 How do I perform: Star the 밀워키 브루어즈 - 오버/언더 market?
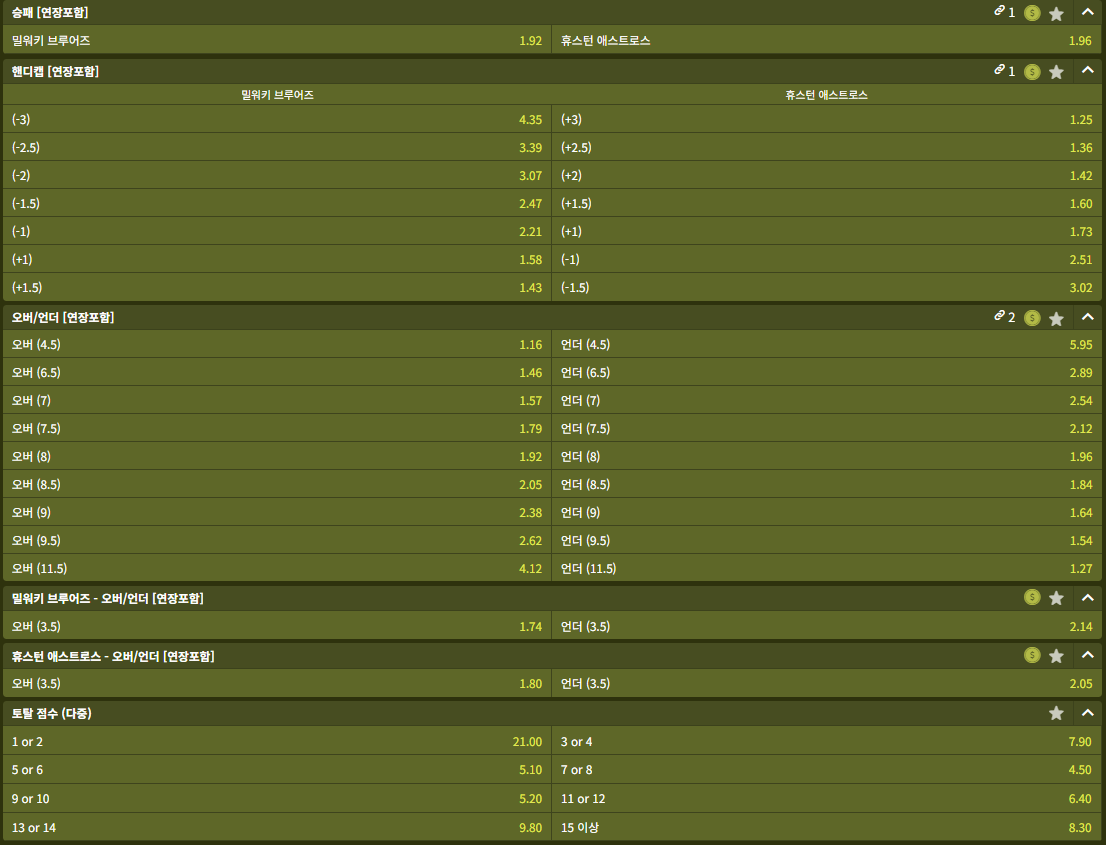coord(1056,598)
